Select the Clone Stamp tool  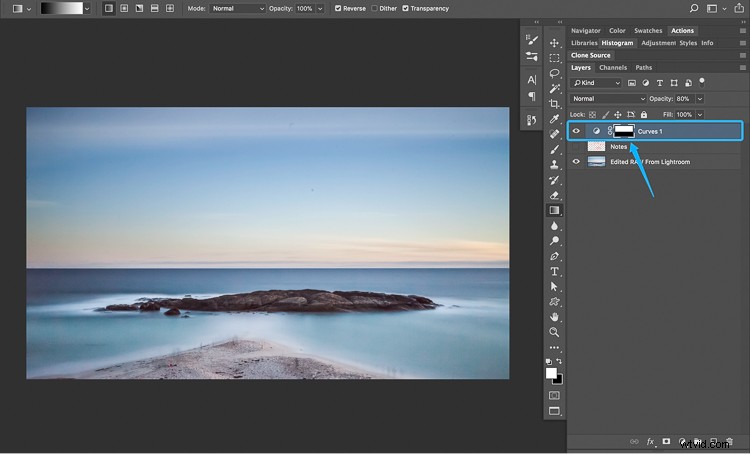pos(554,165)
